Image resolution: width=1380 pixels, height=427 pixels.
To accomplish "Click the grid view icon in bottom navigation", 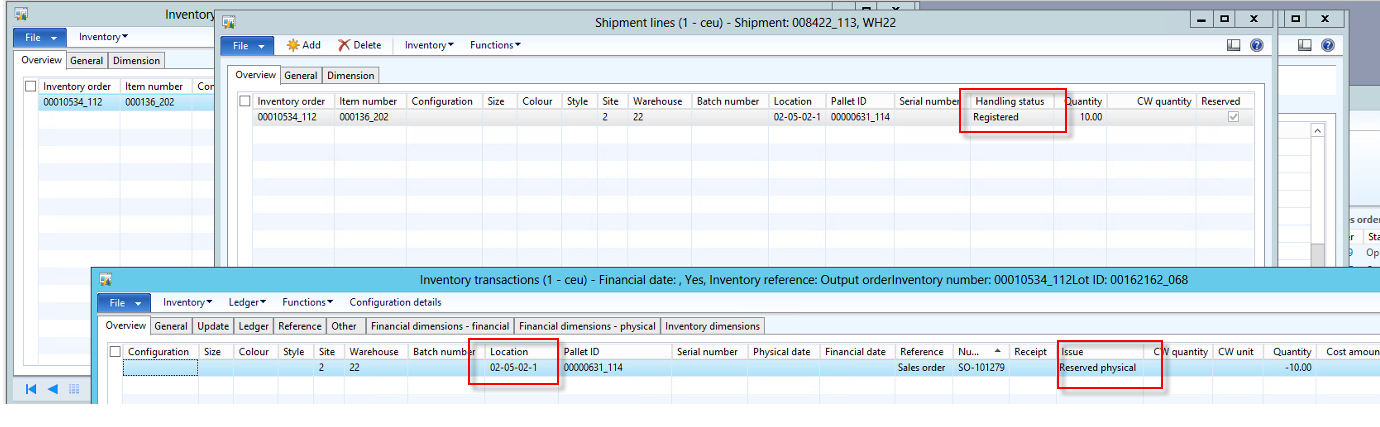I will tap(74, 389).
